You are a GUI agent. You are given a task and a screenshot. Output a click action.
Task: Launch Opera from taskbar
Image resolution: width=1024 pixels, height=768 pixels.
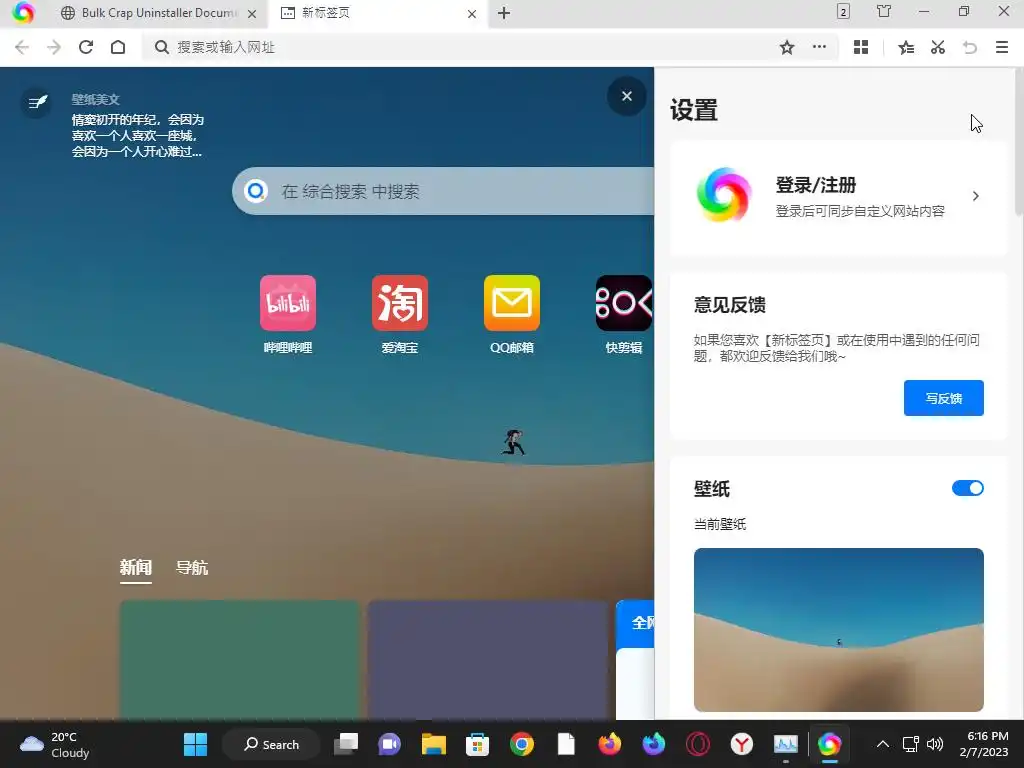(x=697, y=744)
